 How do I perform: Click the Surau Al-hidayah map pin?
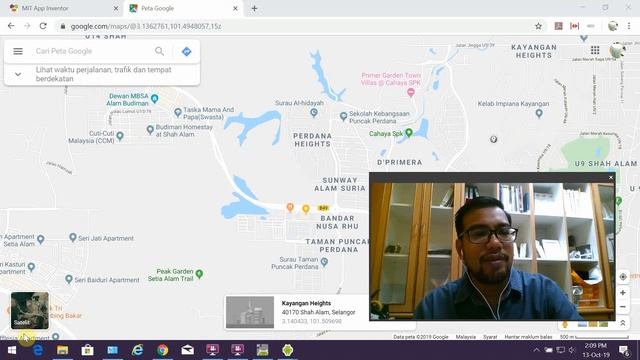pos(314,112)
